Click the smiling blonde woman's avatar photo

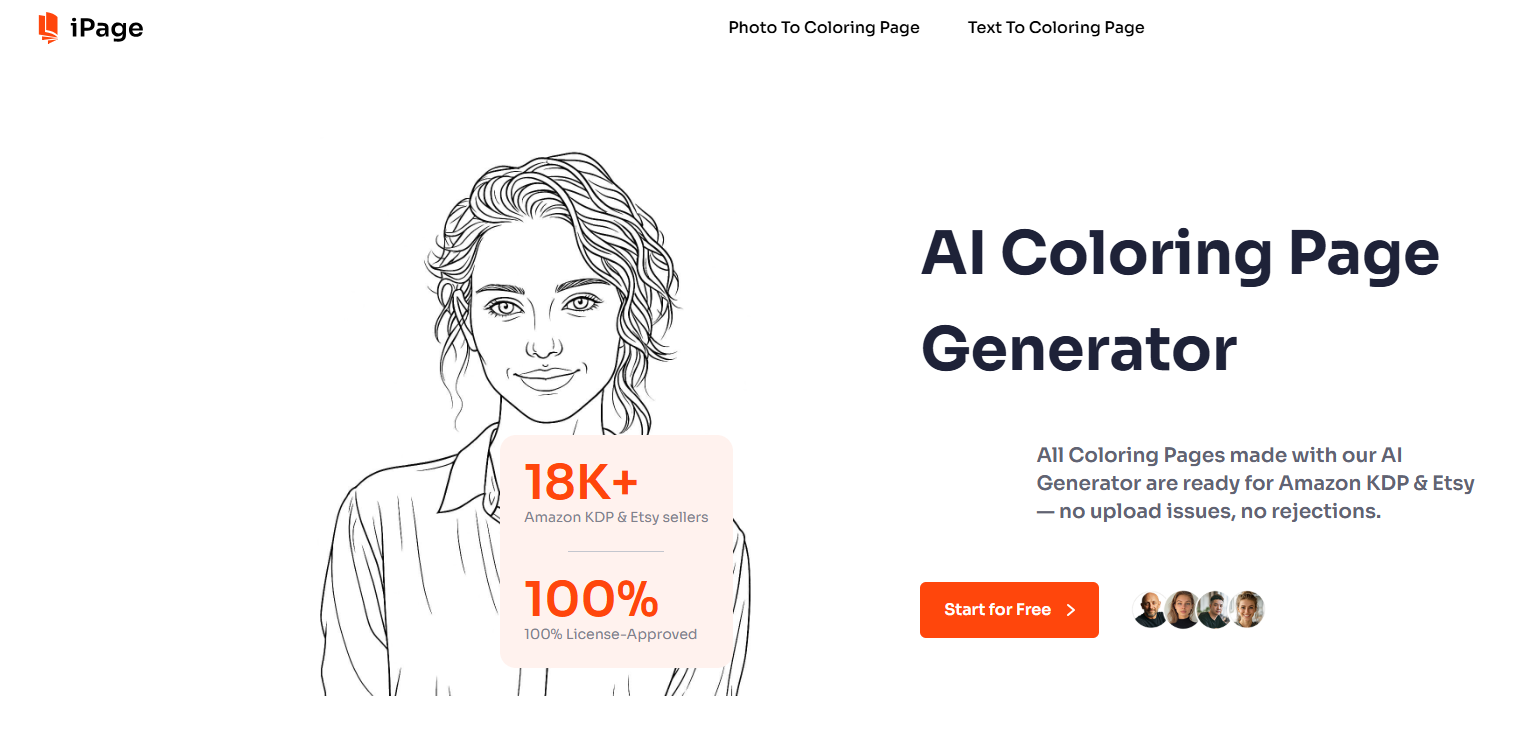point(1248,609)
